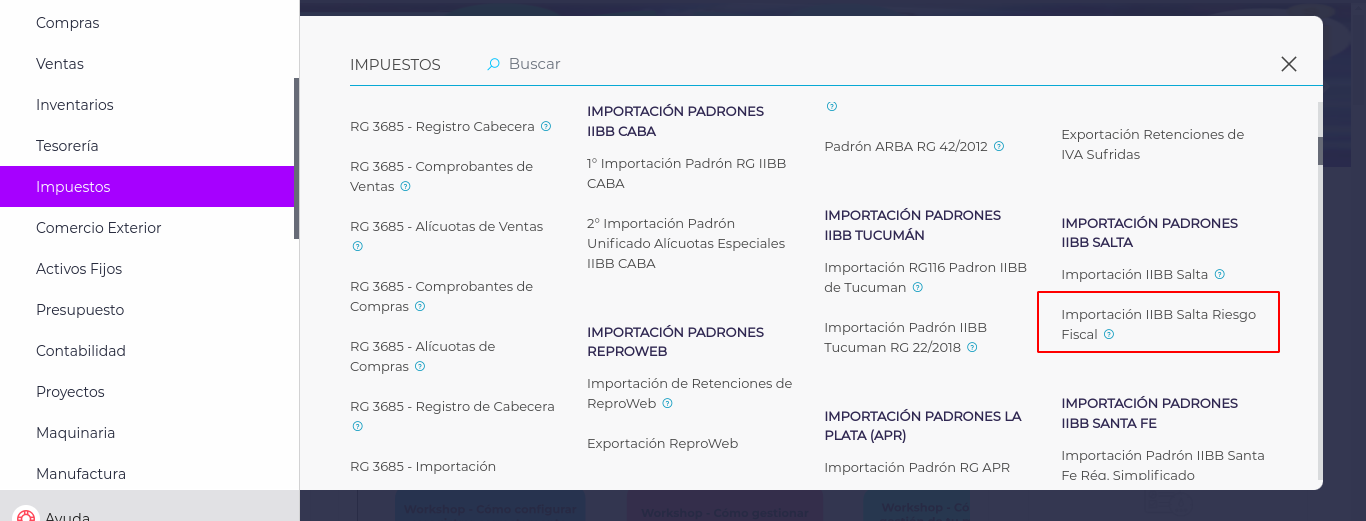Open 2° Importación Padrón Unificado Alícuotas Especiales
The width and height of the screenshot is (1366, 521).
point(686,244)
